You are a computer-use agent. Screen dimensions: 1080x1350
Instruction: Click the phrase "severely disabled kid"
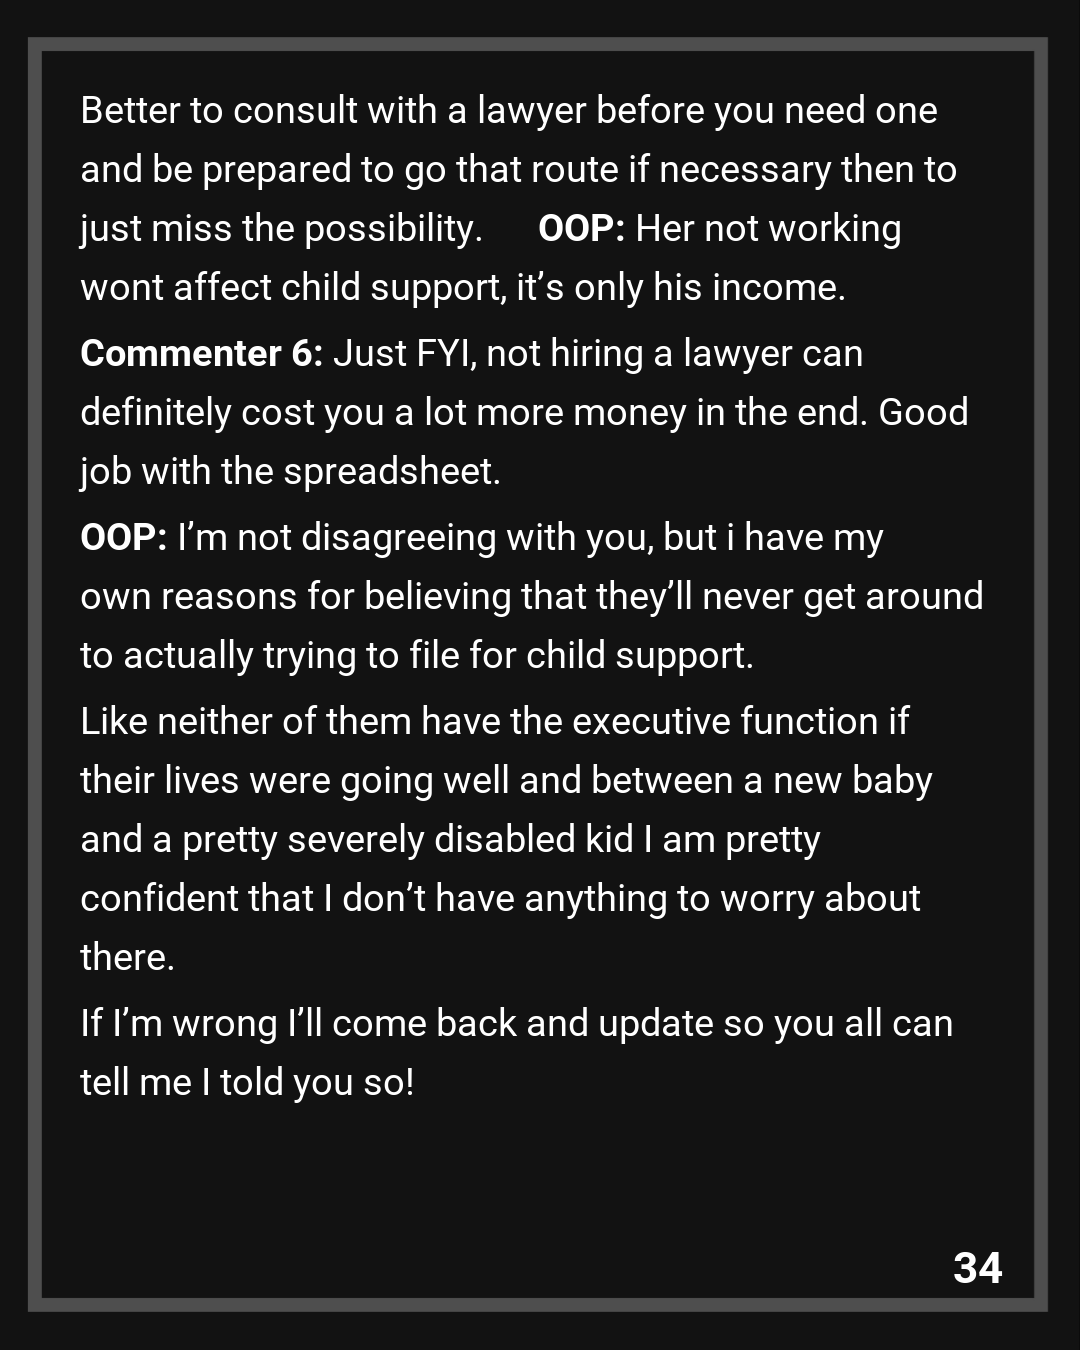pyautogui.click(x=460, y=839)
